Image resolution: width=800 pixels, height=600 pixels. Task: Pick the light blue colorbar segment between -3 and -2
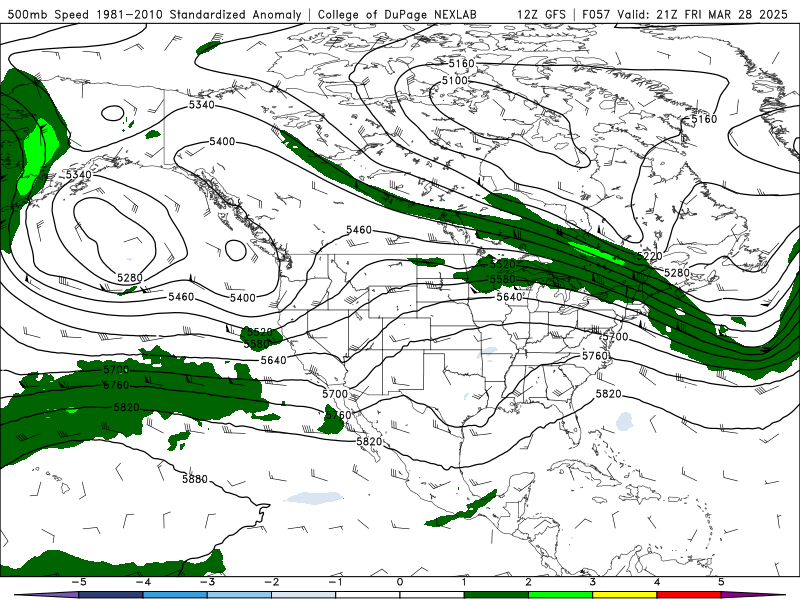coord(239,595)
